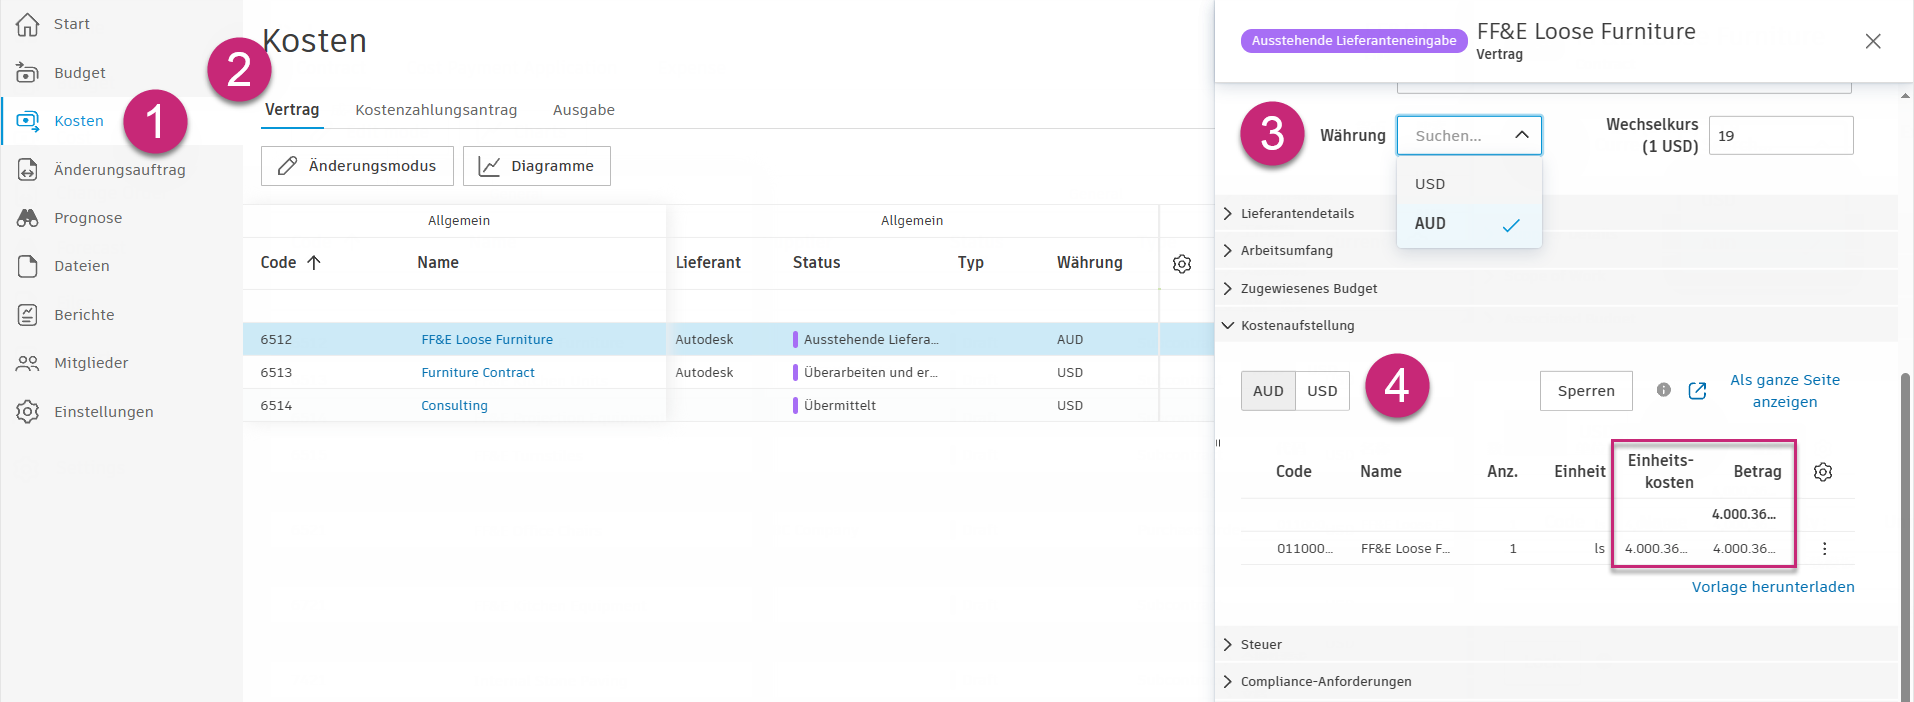Click the Status column header
Image resolution: width=1914 pixels, height=702 pixels.
(x=817, y=263)
